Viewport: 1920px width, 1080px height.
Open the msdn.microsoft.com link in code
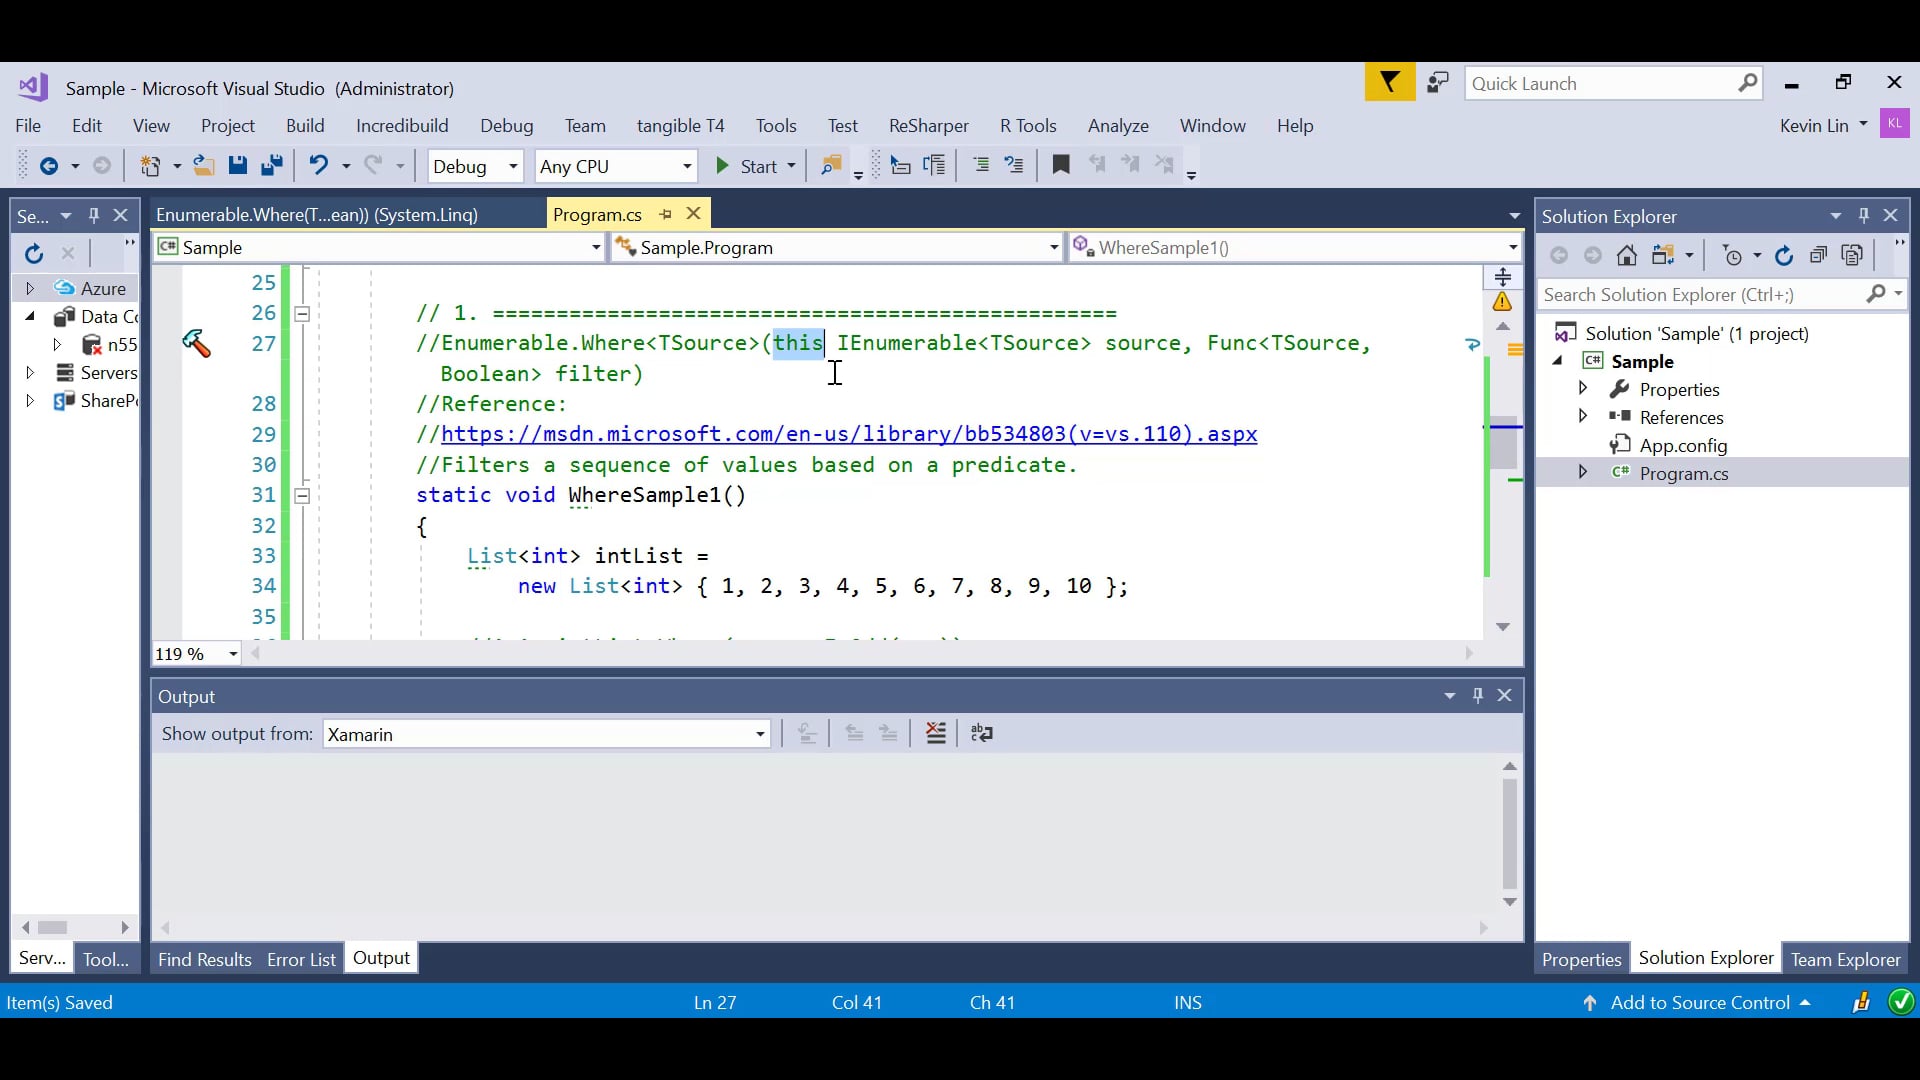coord(848,434)
